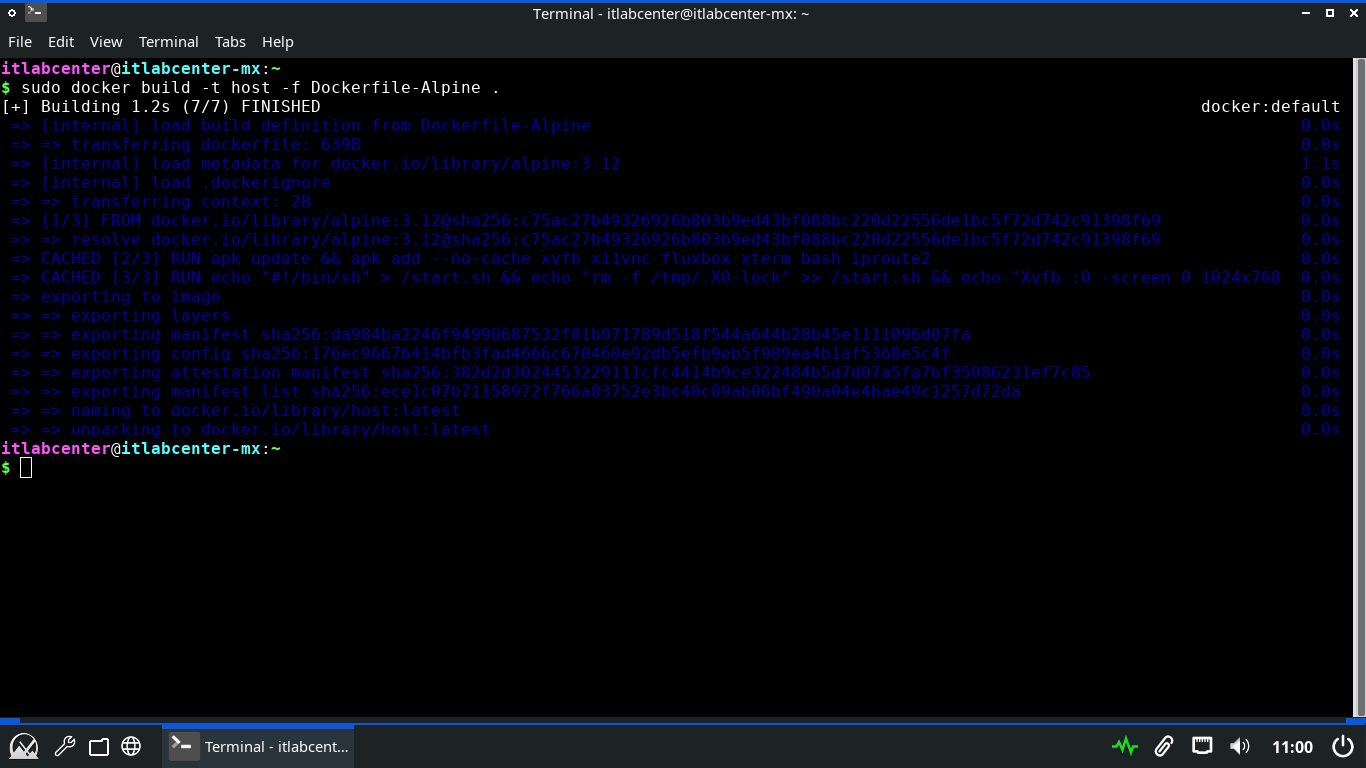The height and width of the screenshot is (768, 1366).
Task: Click the Terminal taskbar window button
Action: coord(258,746)
